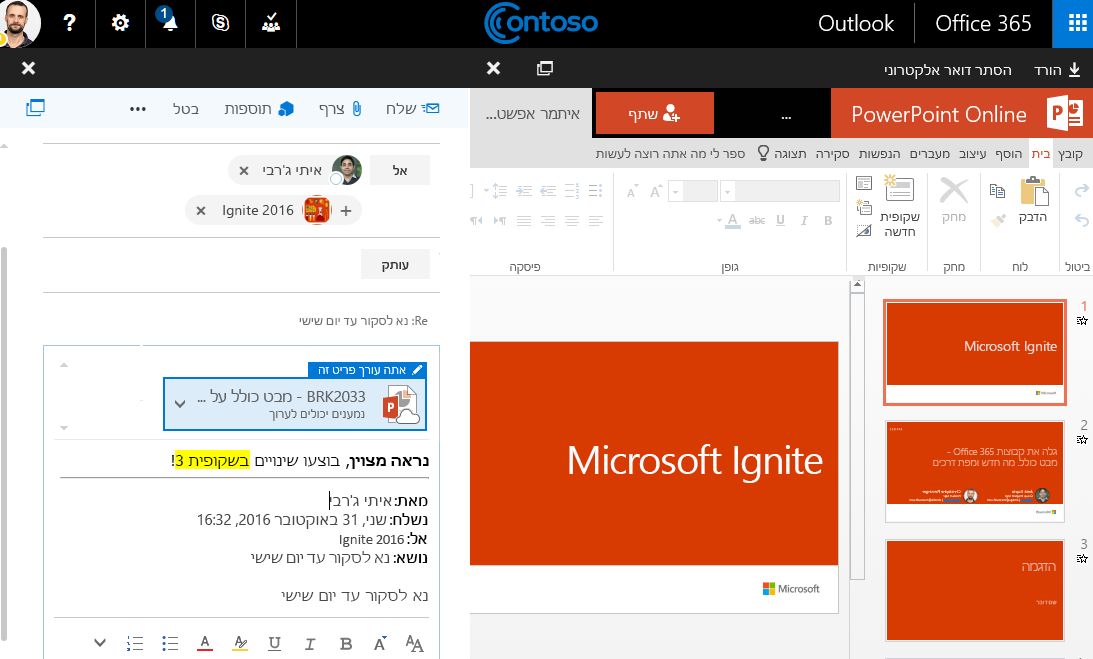Select the בית Home tab

click(1041, 153)
